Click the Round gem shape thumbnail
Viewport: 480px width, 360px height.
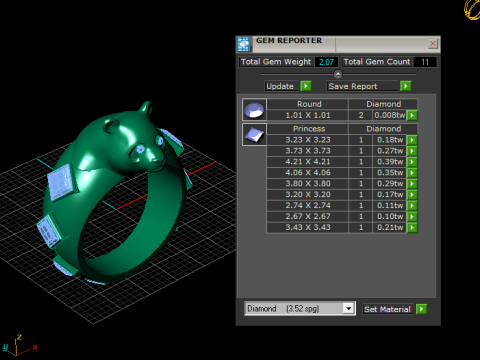tap(254, 109)
